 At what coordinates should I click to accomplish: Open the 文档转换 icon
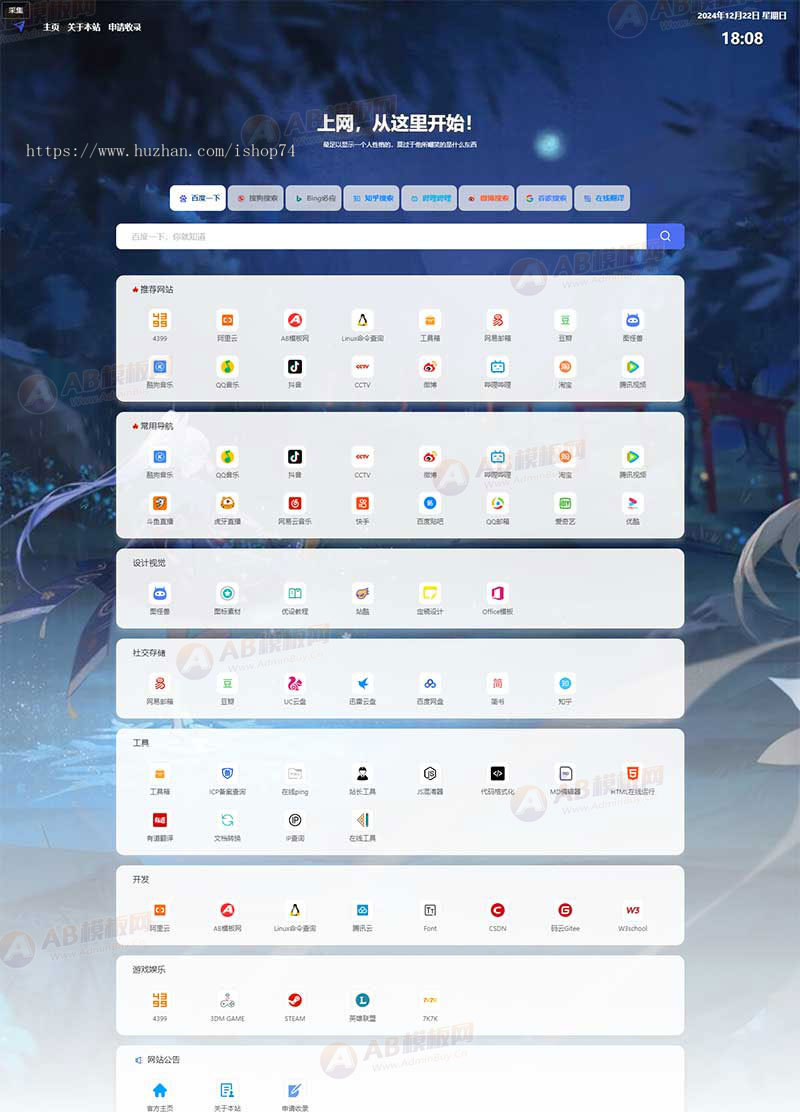click(x=228, y=820)
